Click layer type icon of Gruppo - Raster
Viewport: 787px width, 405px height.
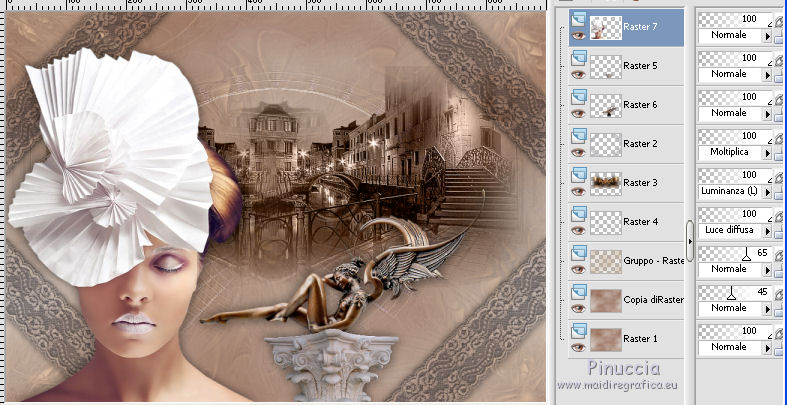coord(579,253)
